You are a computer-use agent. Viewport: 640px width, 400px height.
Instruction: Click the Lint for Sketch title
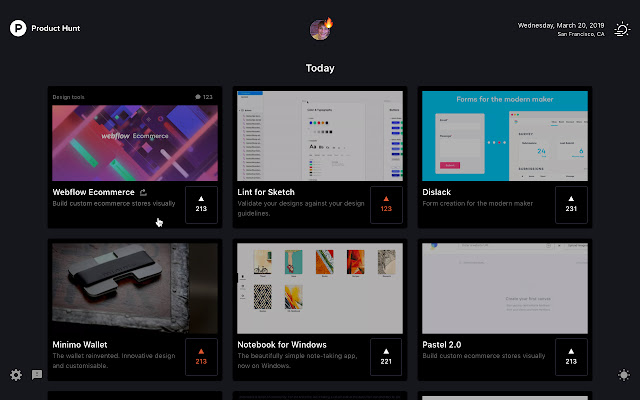click(266, 192)
